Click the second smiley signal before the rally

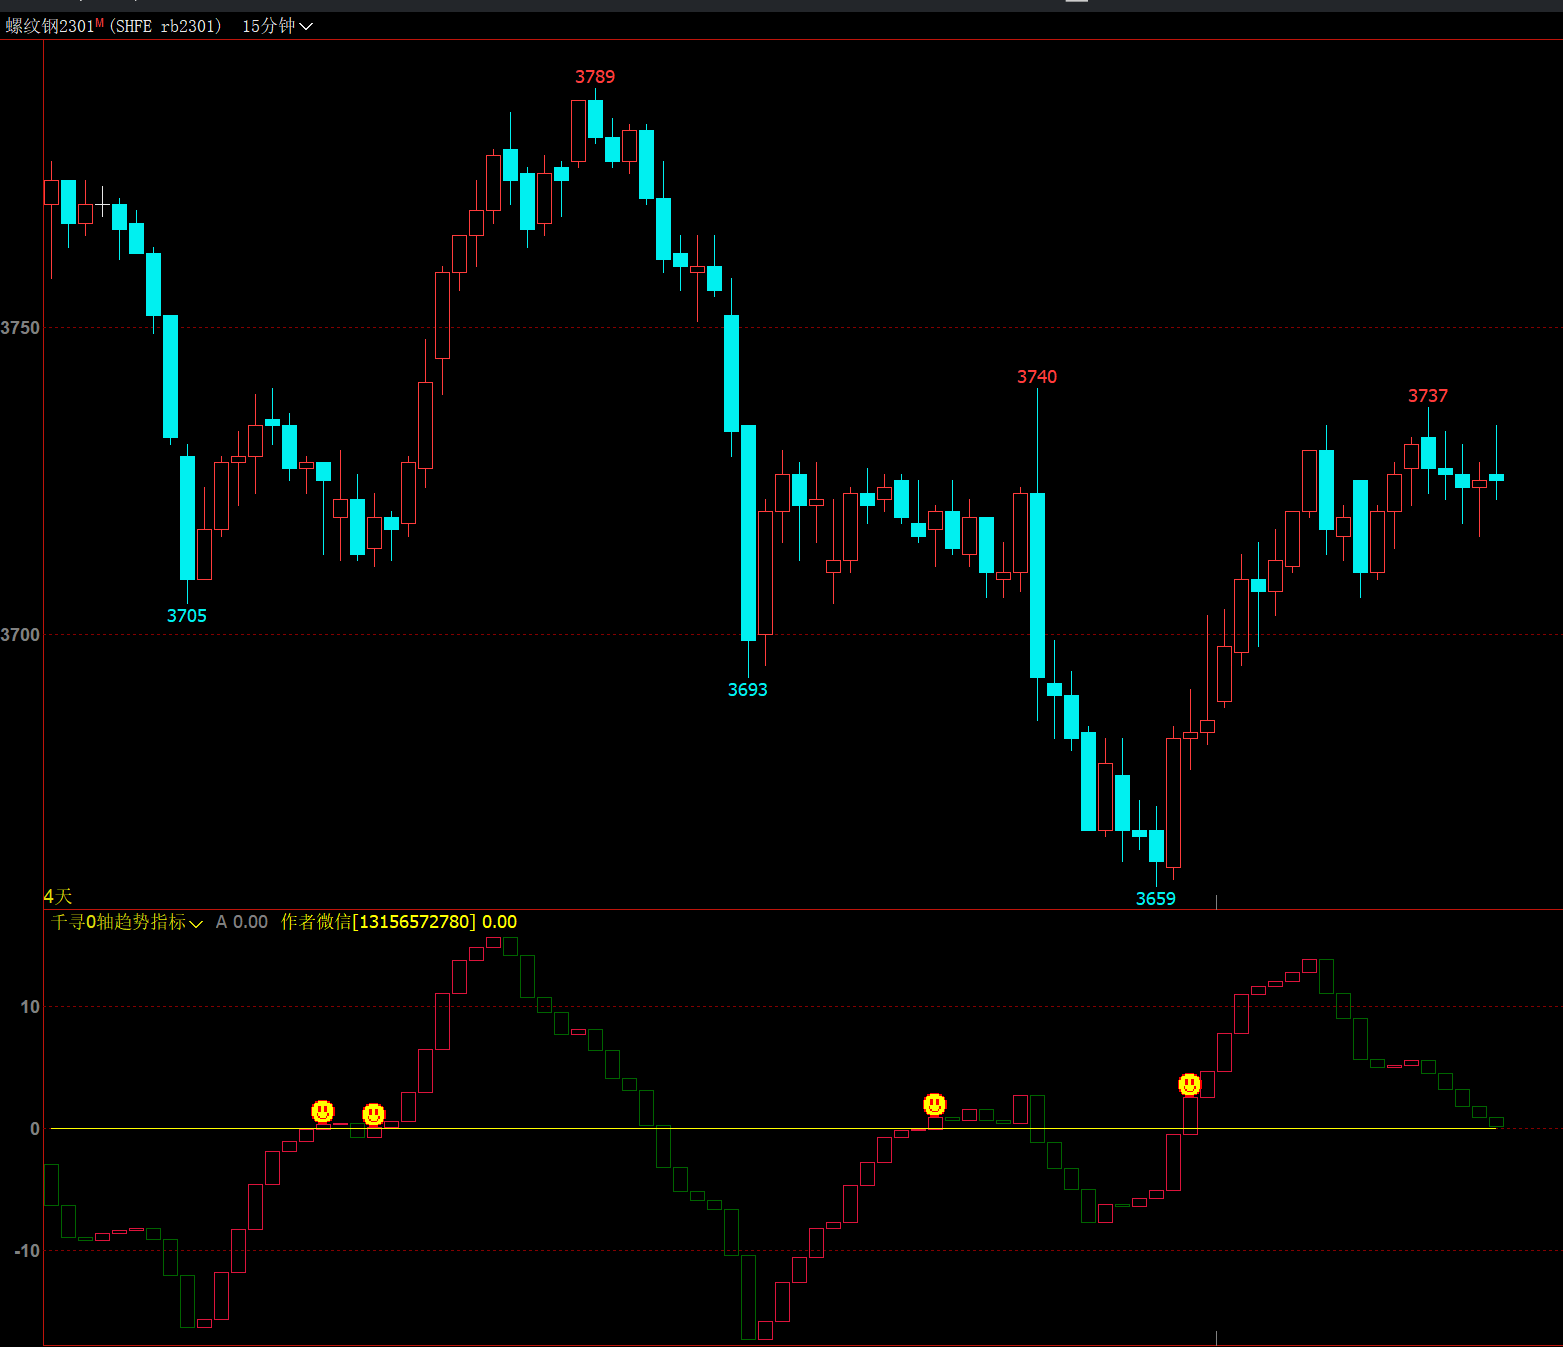click(374, 1114)
